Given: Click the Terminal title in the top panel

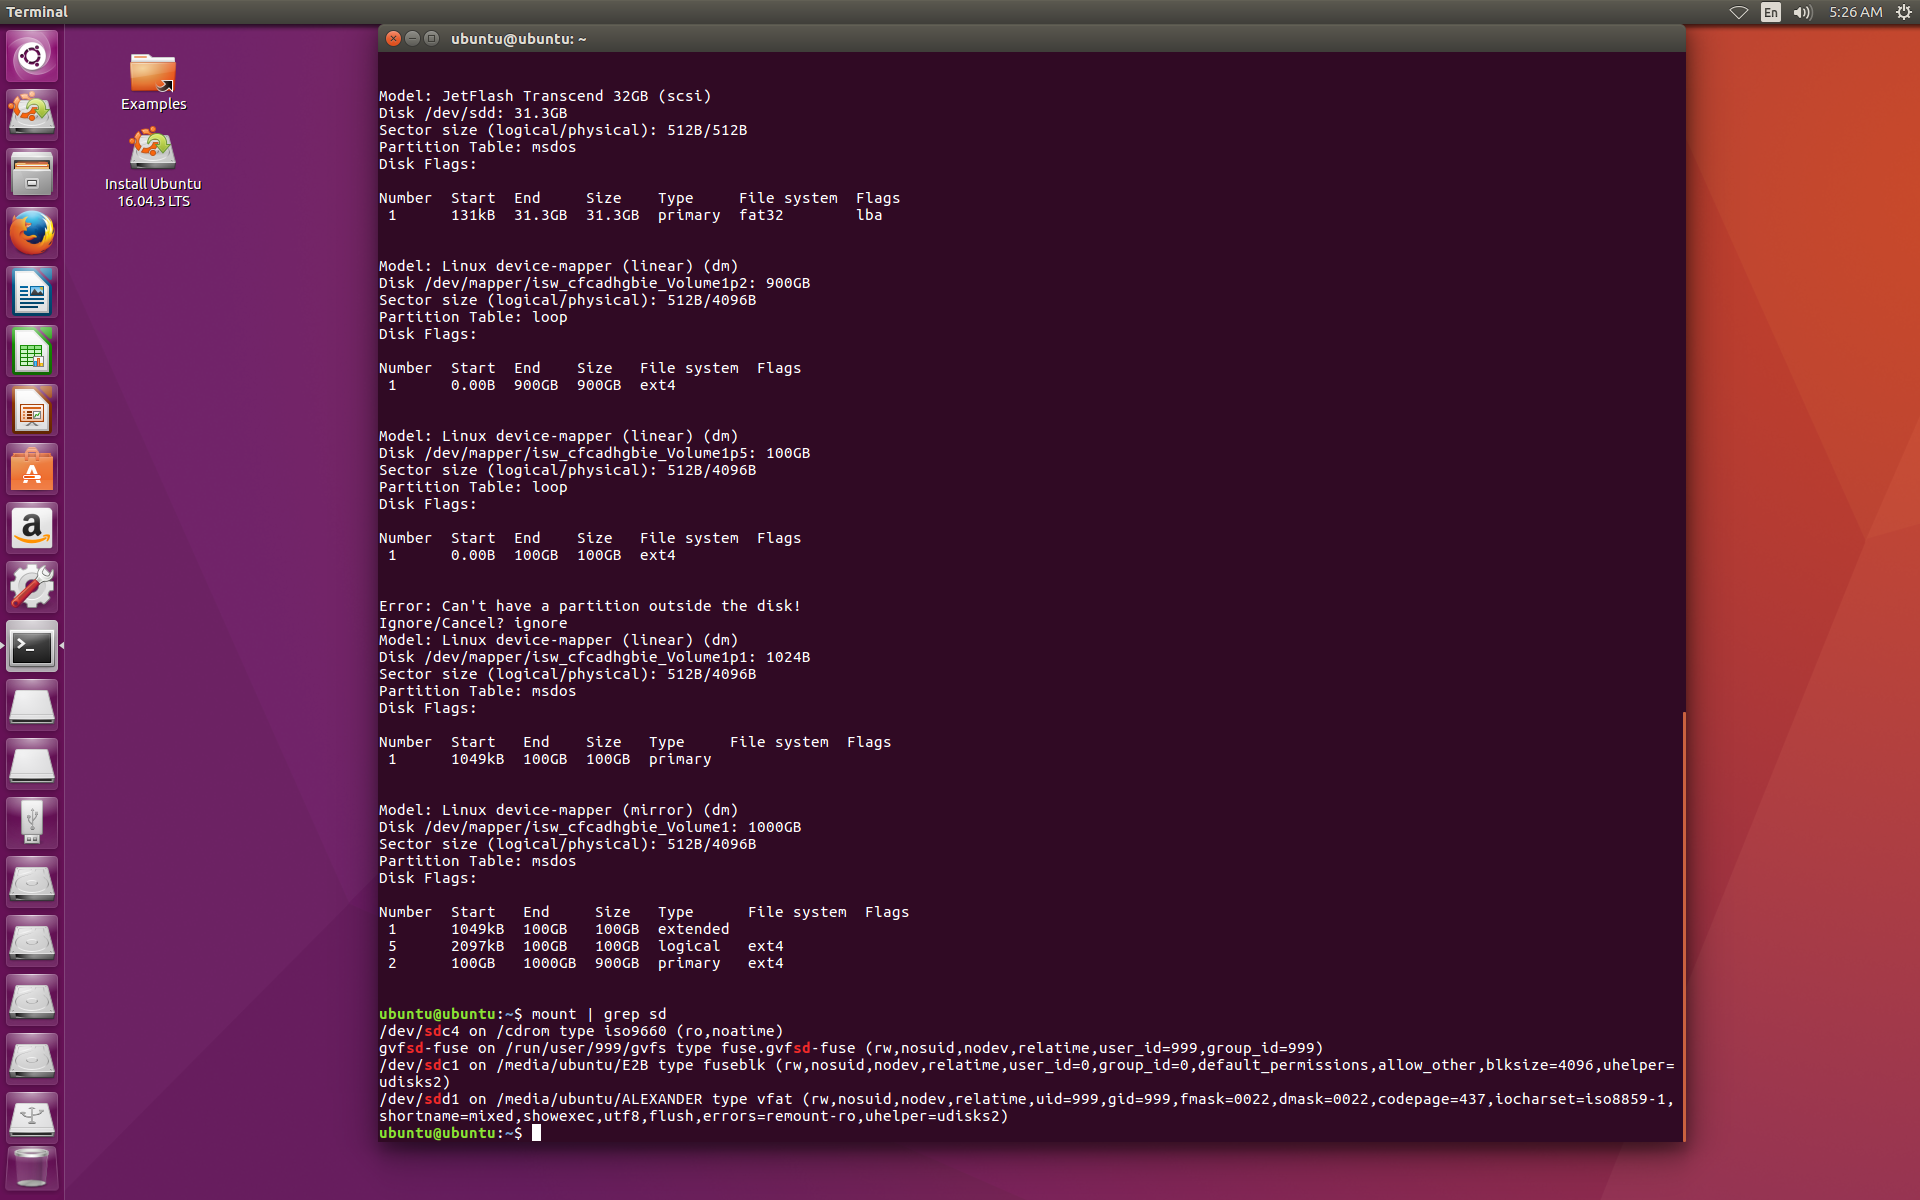Looking at the screenshot, I should (x=37, y=12).
